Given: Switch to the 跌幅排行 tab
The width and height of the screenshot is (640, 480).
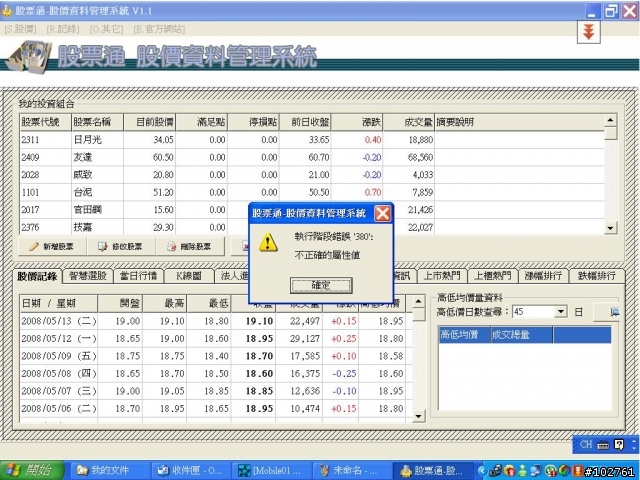Looking at the screenshot, I should coord(597,276).
